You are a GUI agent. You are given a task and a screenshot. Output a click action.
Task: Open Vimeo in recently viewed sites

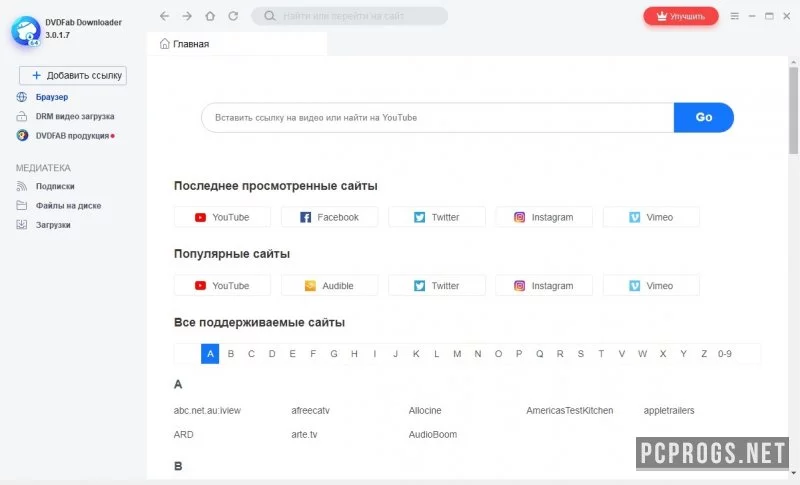pos(651,217)
